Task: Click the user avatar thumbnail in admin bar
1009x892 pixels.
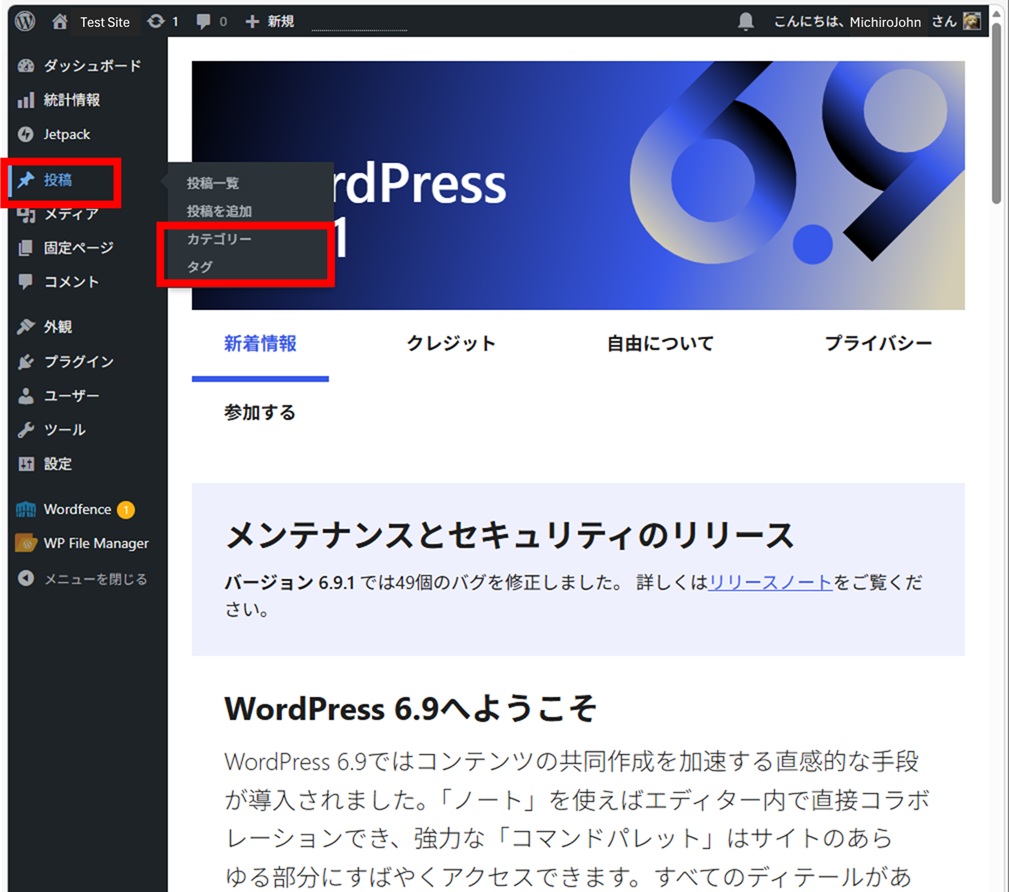Action: [972, 21]
